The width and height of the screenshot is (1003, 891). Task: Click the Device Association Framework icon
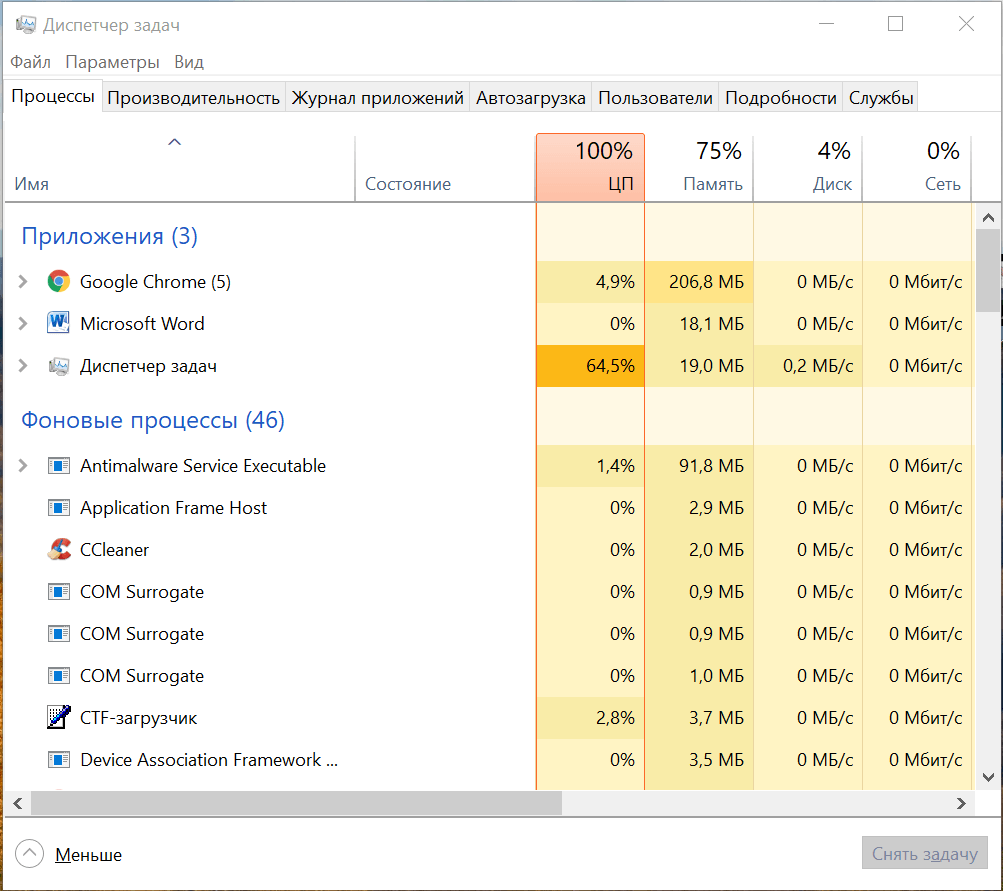click(x=59, y=760)
